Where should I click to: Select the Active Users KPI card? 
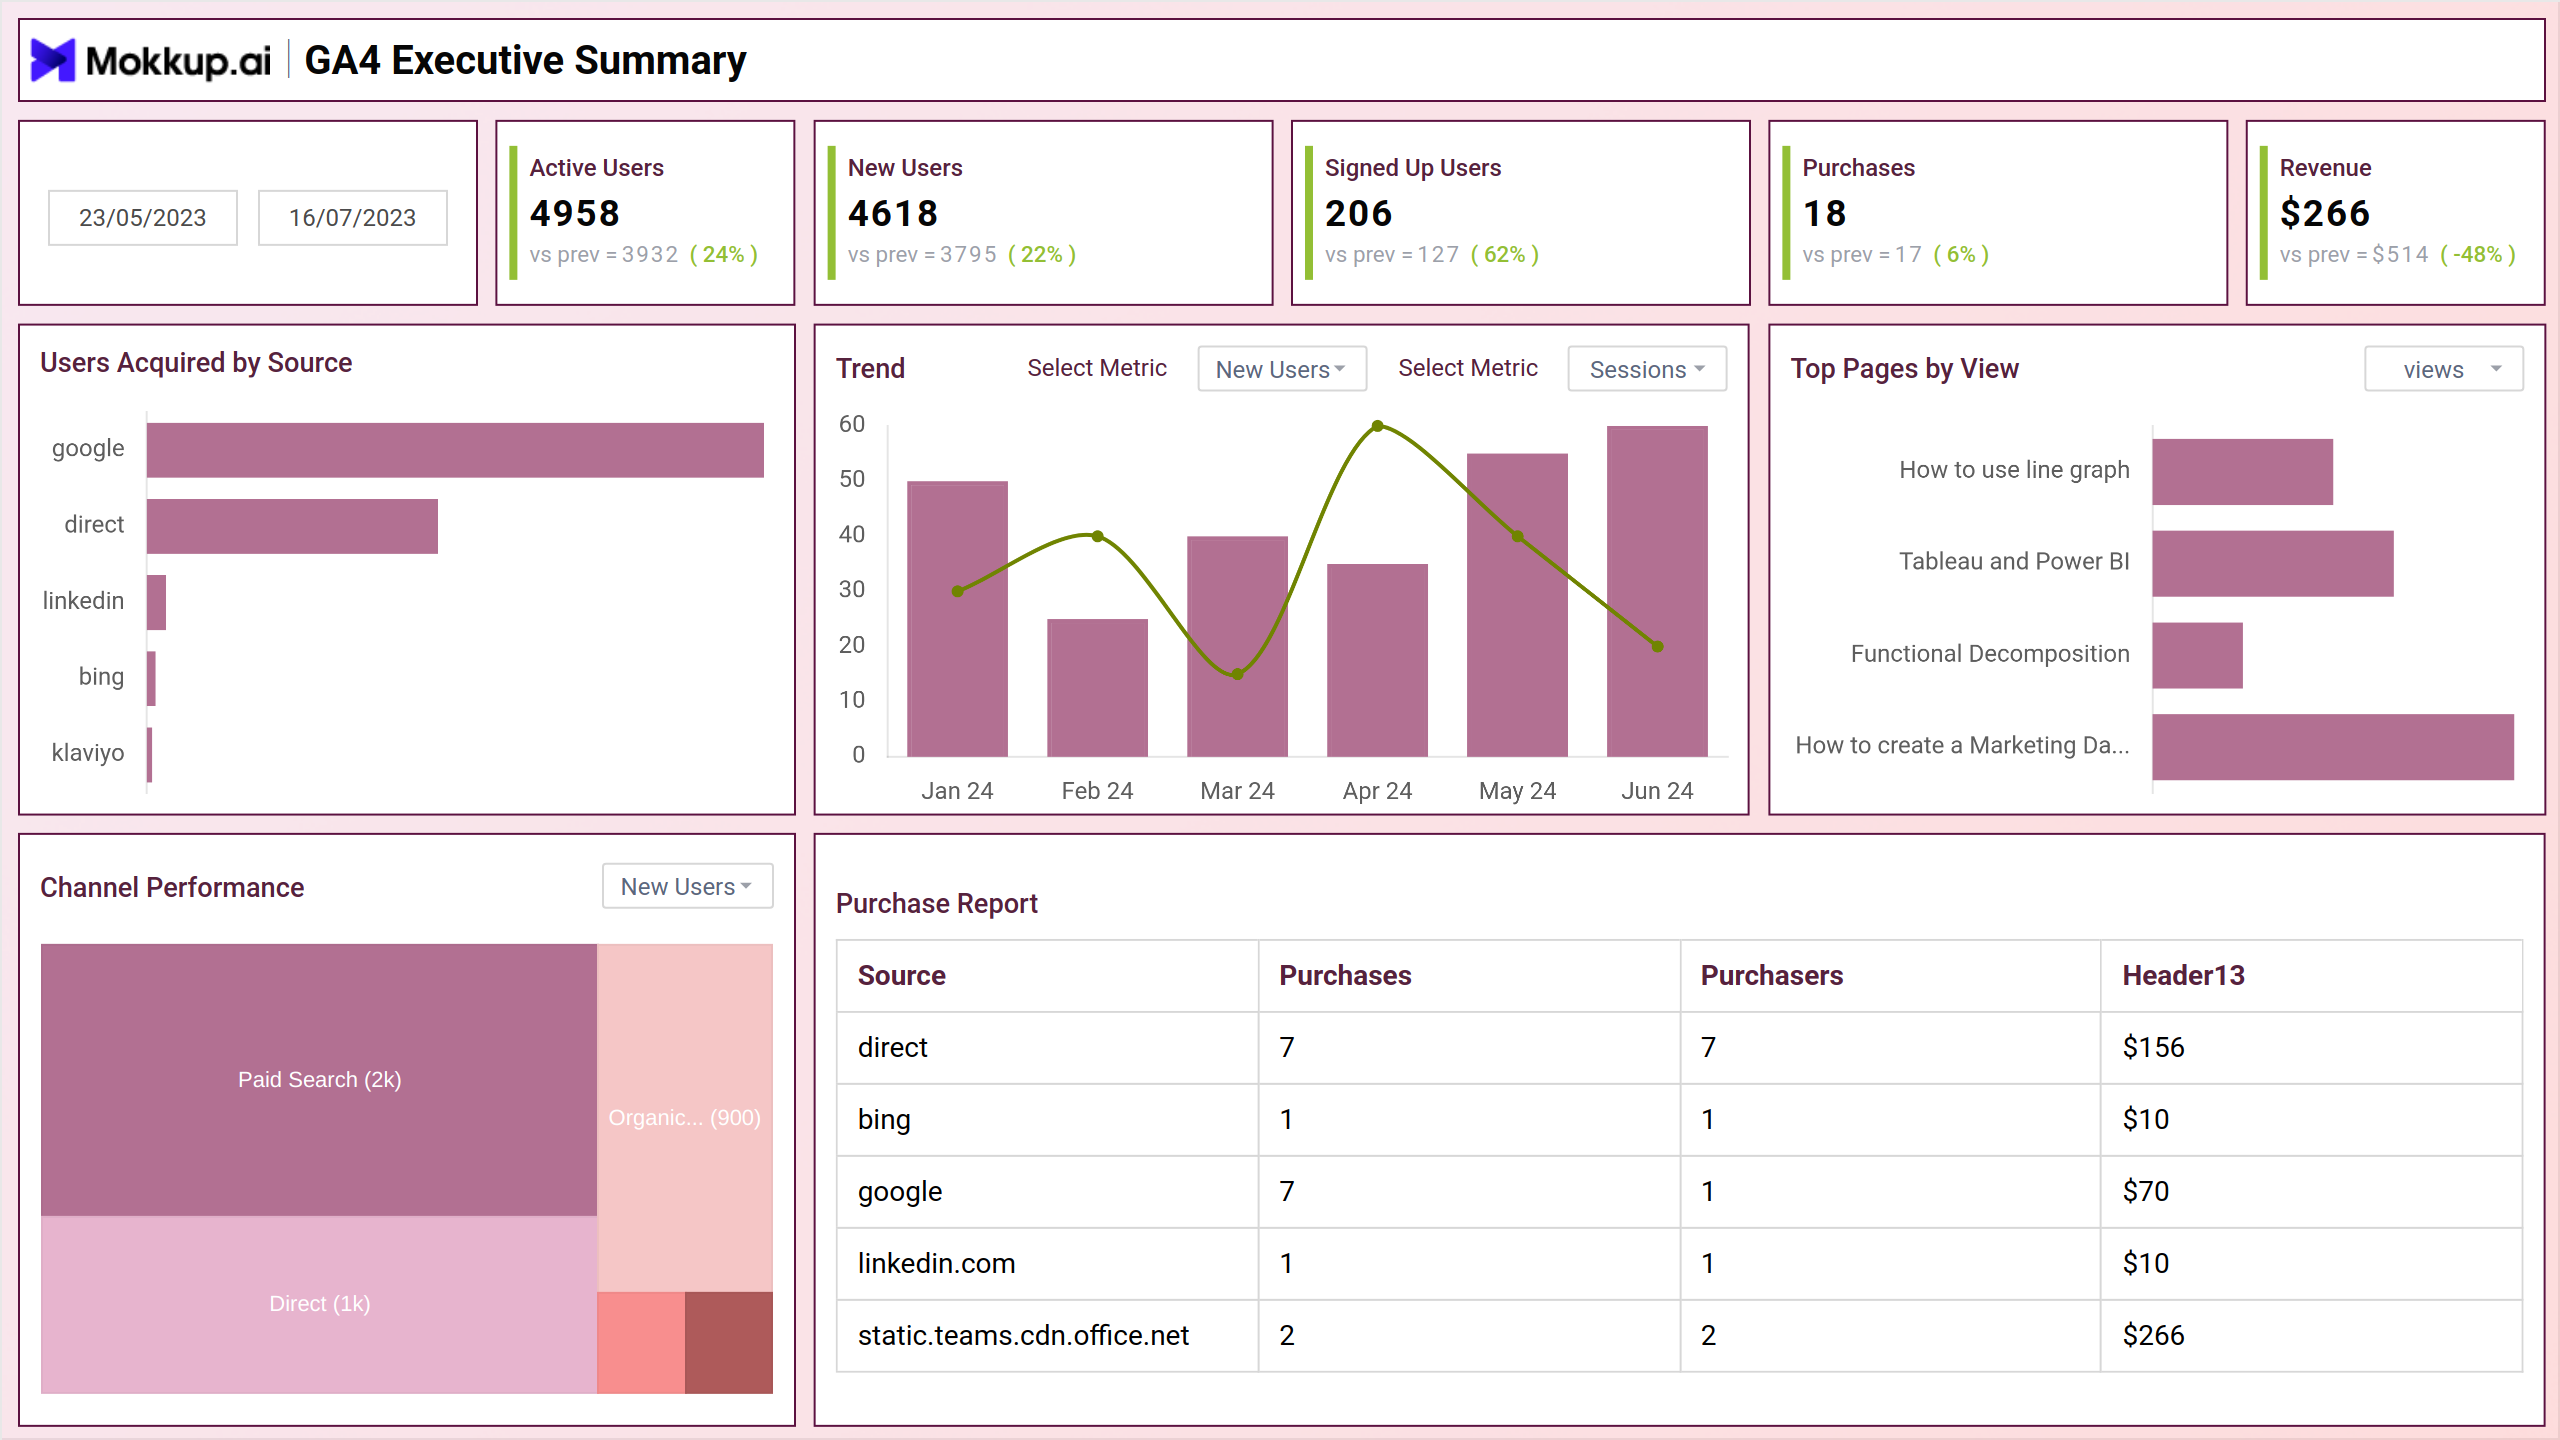point(646,213)
